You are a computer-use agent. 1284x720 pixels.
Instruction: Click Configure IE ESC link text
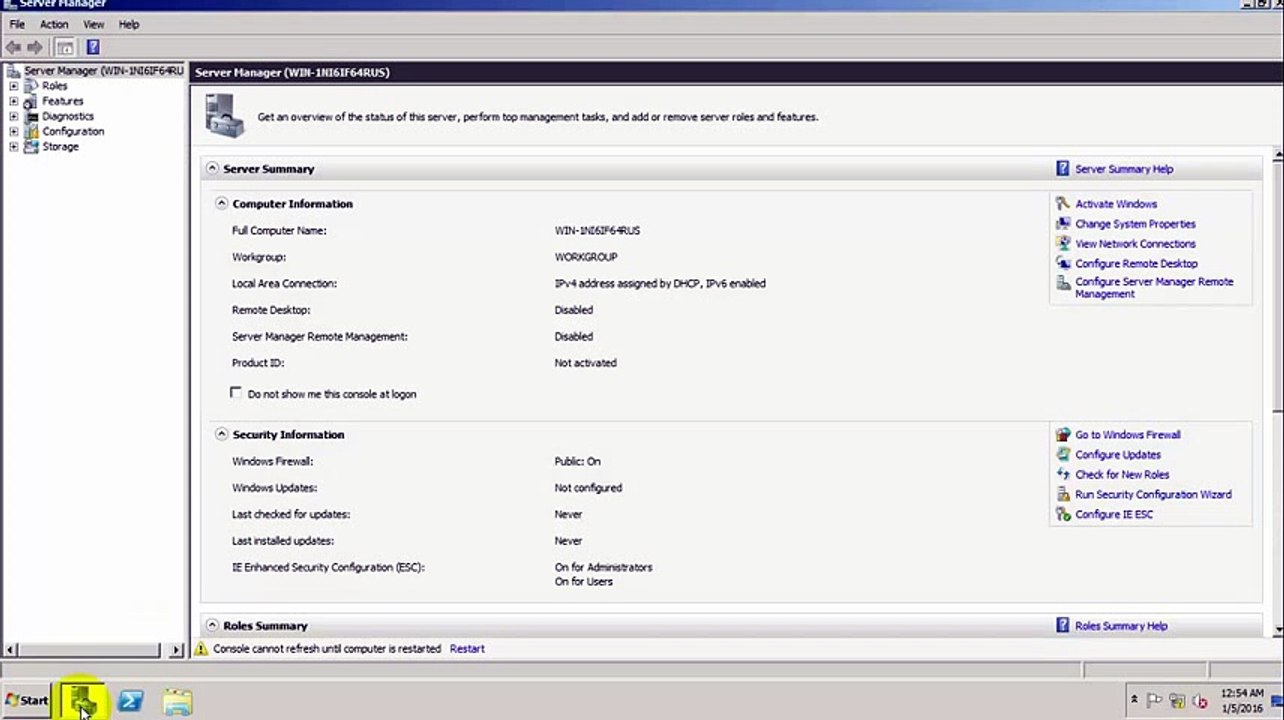click(x=1114, y=515)
